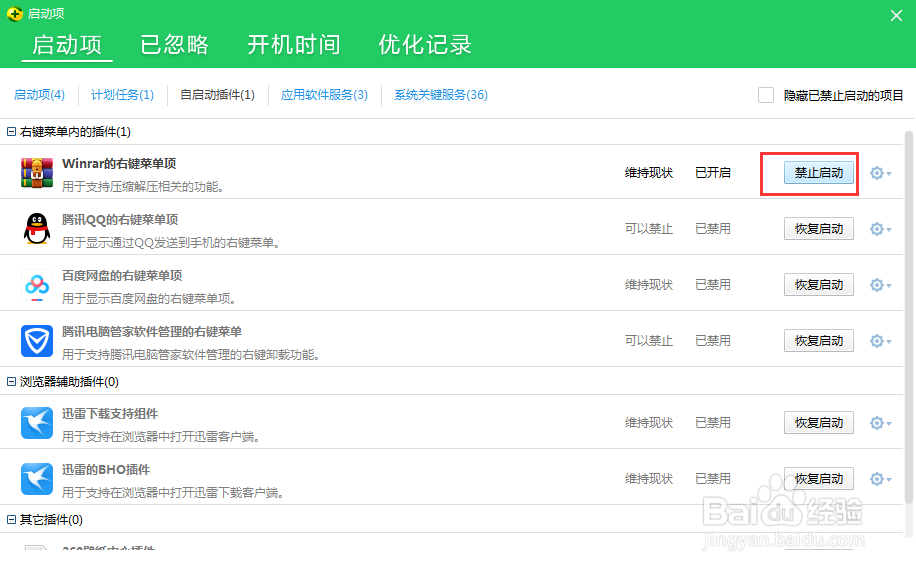Viewport: 916px width, 572px height.
Task: Click the Tencent PC Manager shield icon
Action: (x=37, y=341)
